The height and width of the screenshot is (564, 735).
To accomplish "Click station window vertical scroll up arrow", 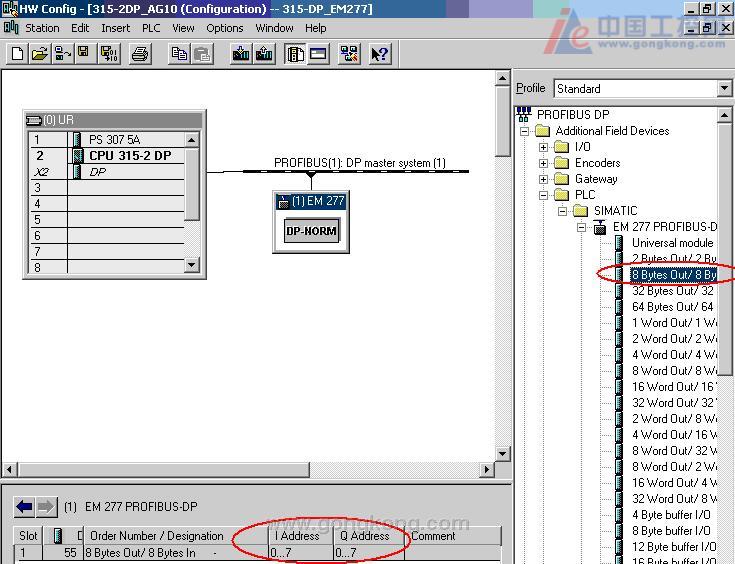I will point(502,78).
